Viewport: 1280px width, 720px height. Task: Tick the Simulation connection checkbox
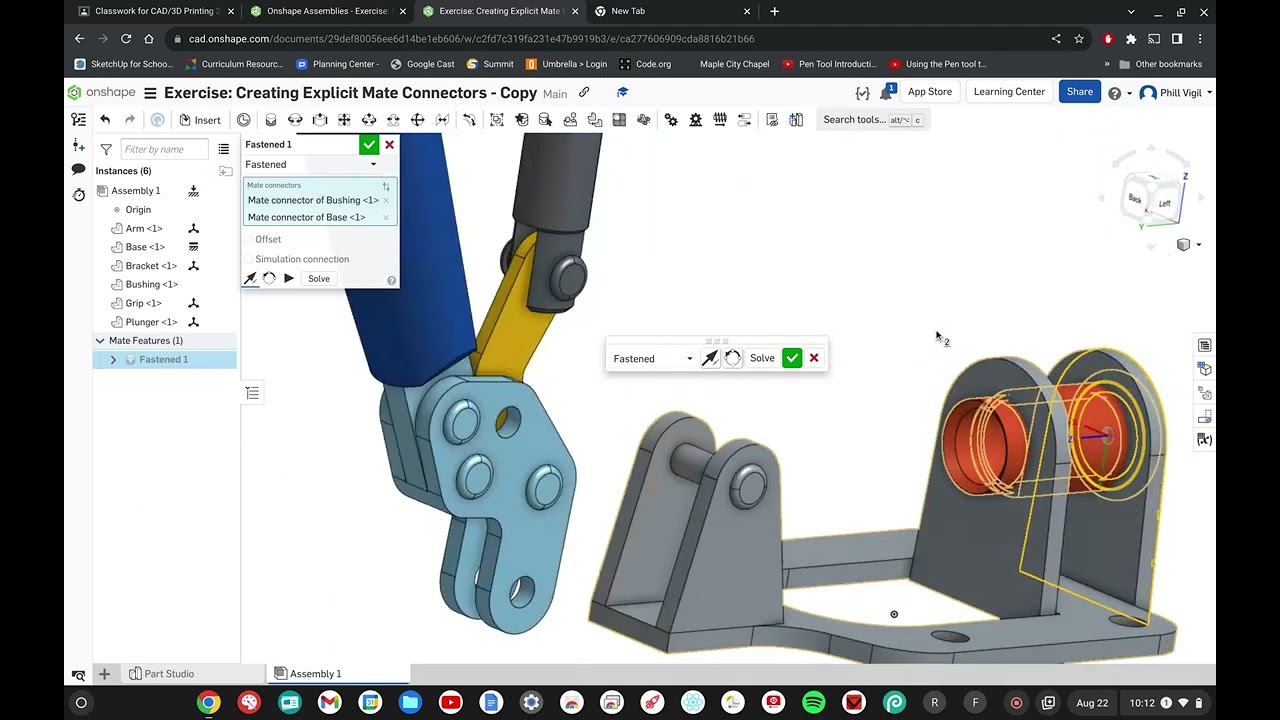pyautogui.click(x=249, y=259)
